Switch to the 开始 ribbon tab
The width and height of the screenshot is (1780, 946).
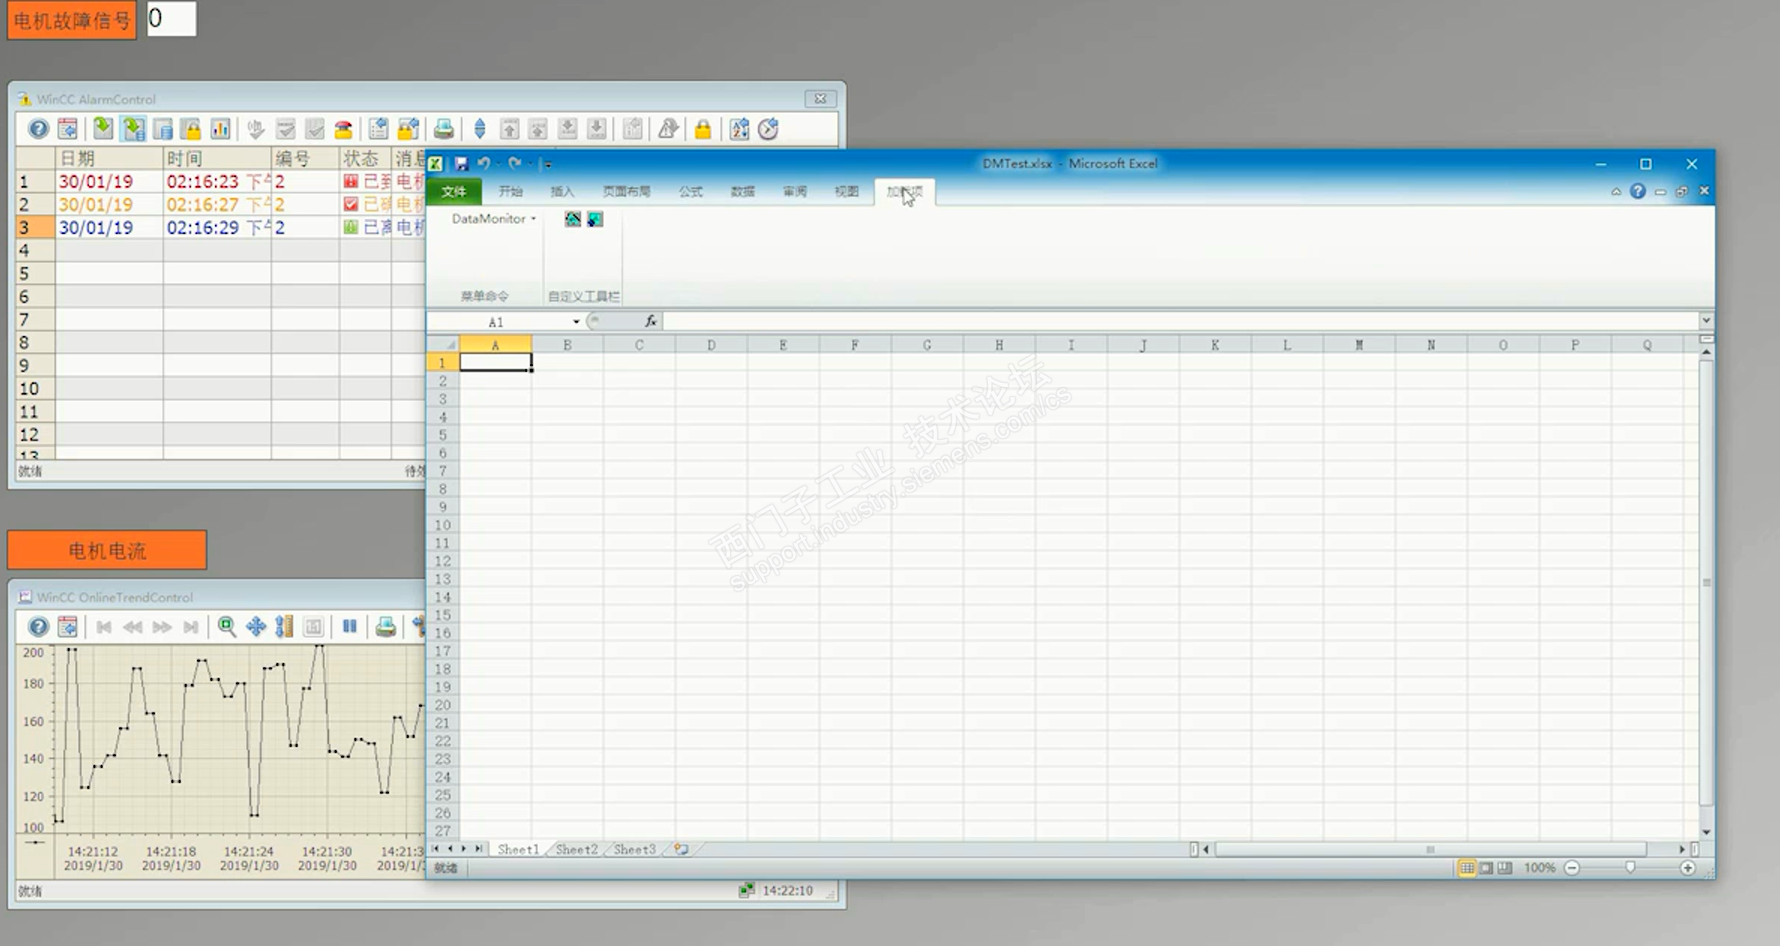click(x=510, y=191)
